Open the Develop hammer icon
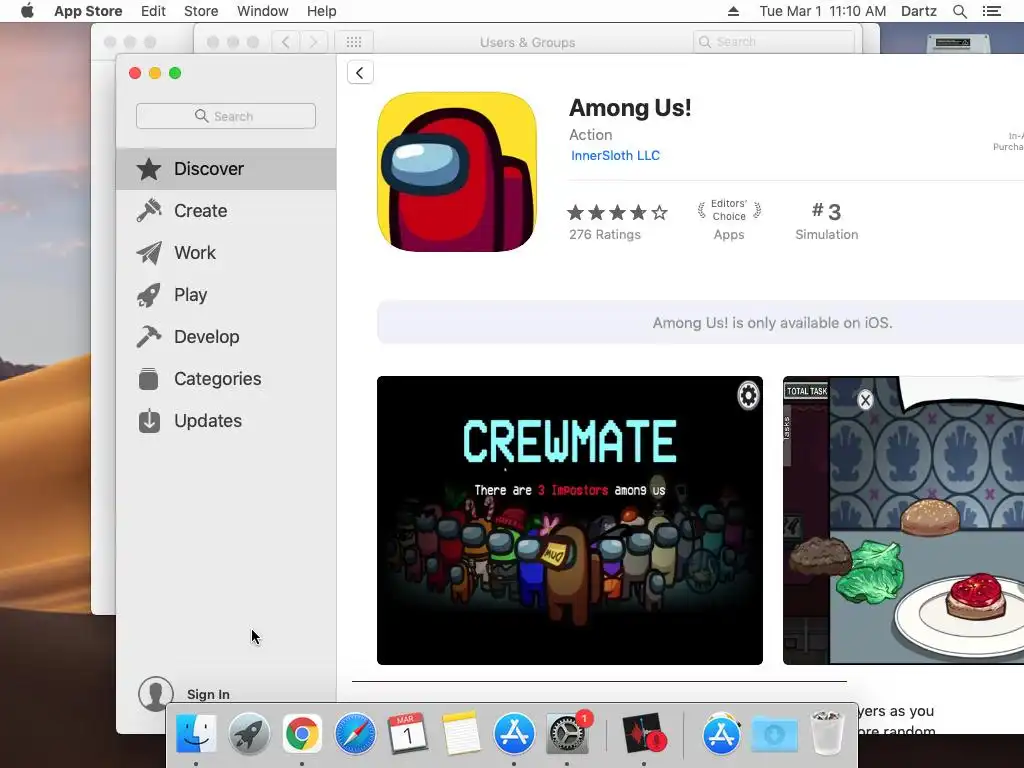The width and height of the screenshot is (1024, 768). [x=149, y=337]
